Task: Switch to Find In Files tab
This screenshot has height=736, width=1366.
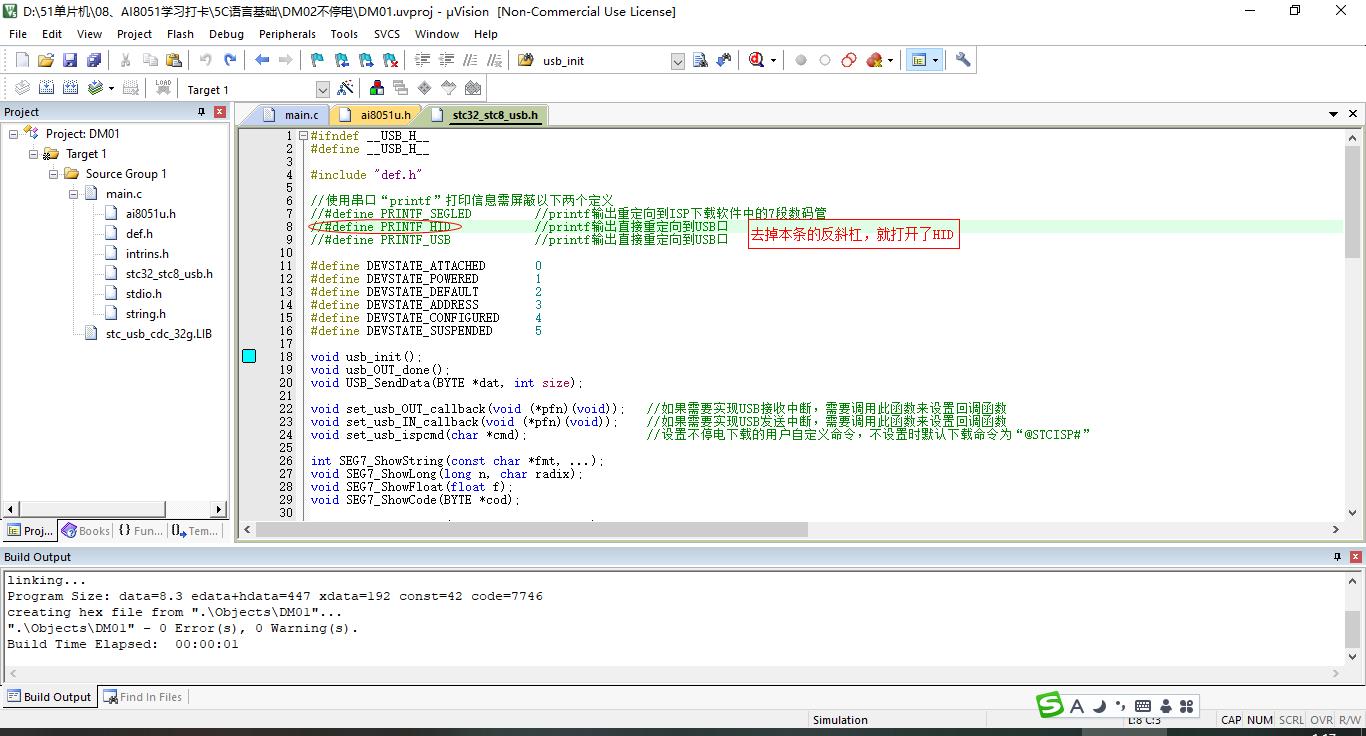Action: 142,697
